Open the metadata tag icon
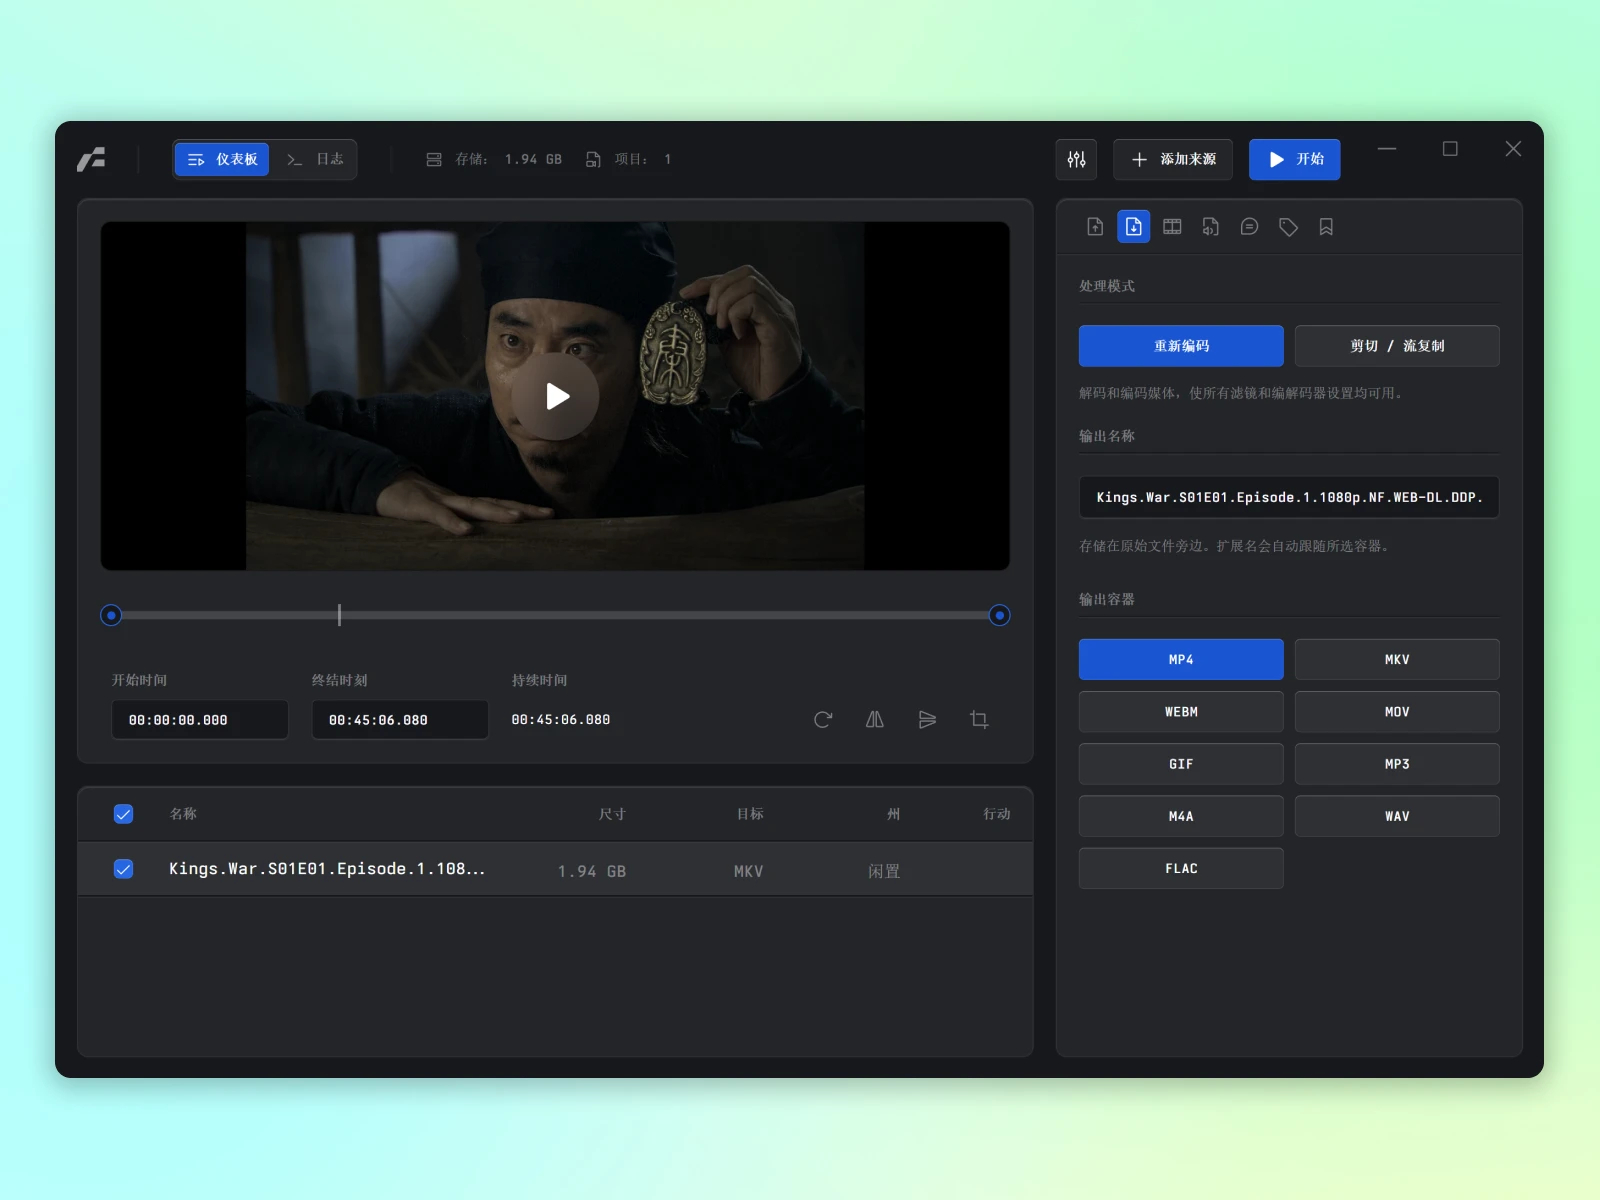The height and width of the screenshot is (1200, 1600). point(1288,227)
